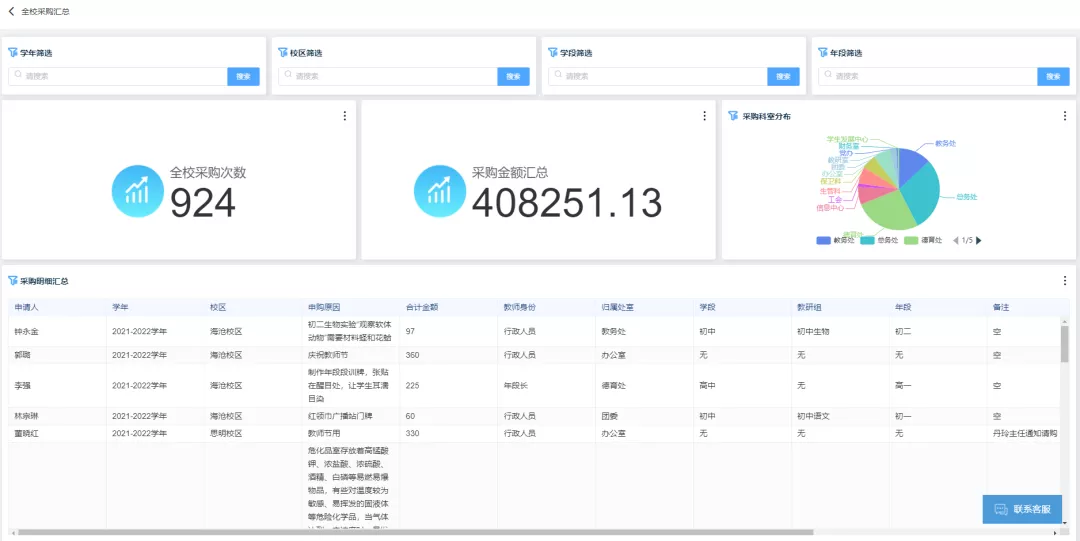
Task: Toggle 德育处 legend item in pie chart
Action: pos(924,240)
